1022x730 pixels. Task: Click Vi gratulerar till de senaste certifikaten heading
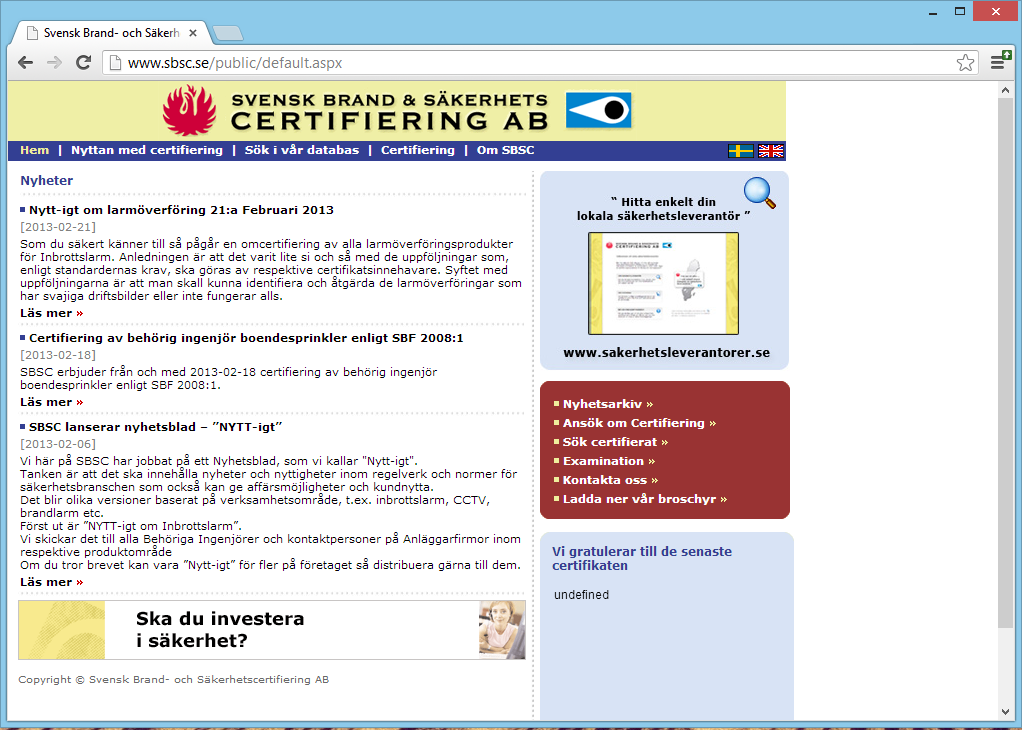pos(642,559)
